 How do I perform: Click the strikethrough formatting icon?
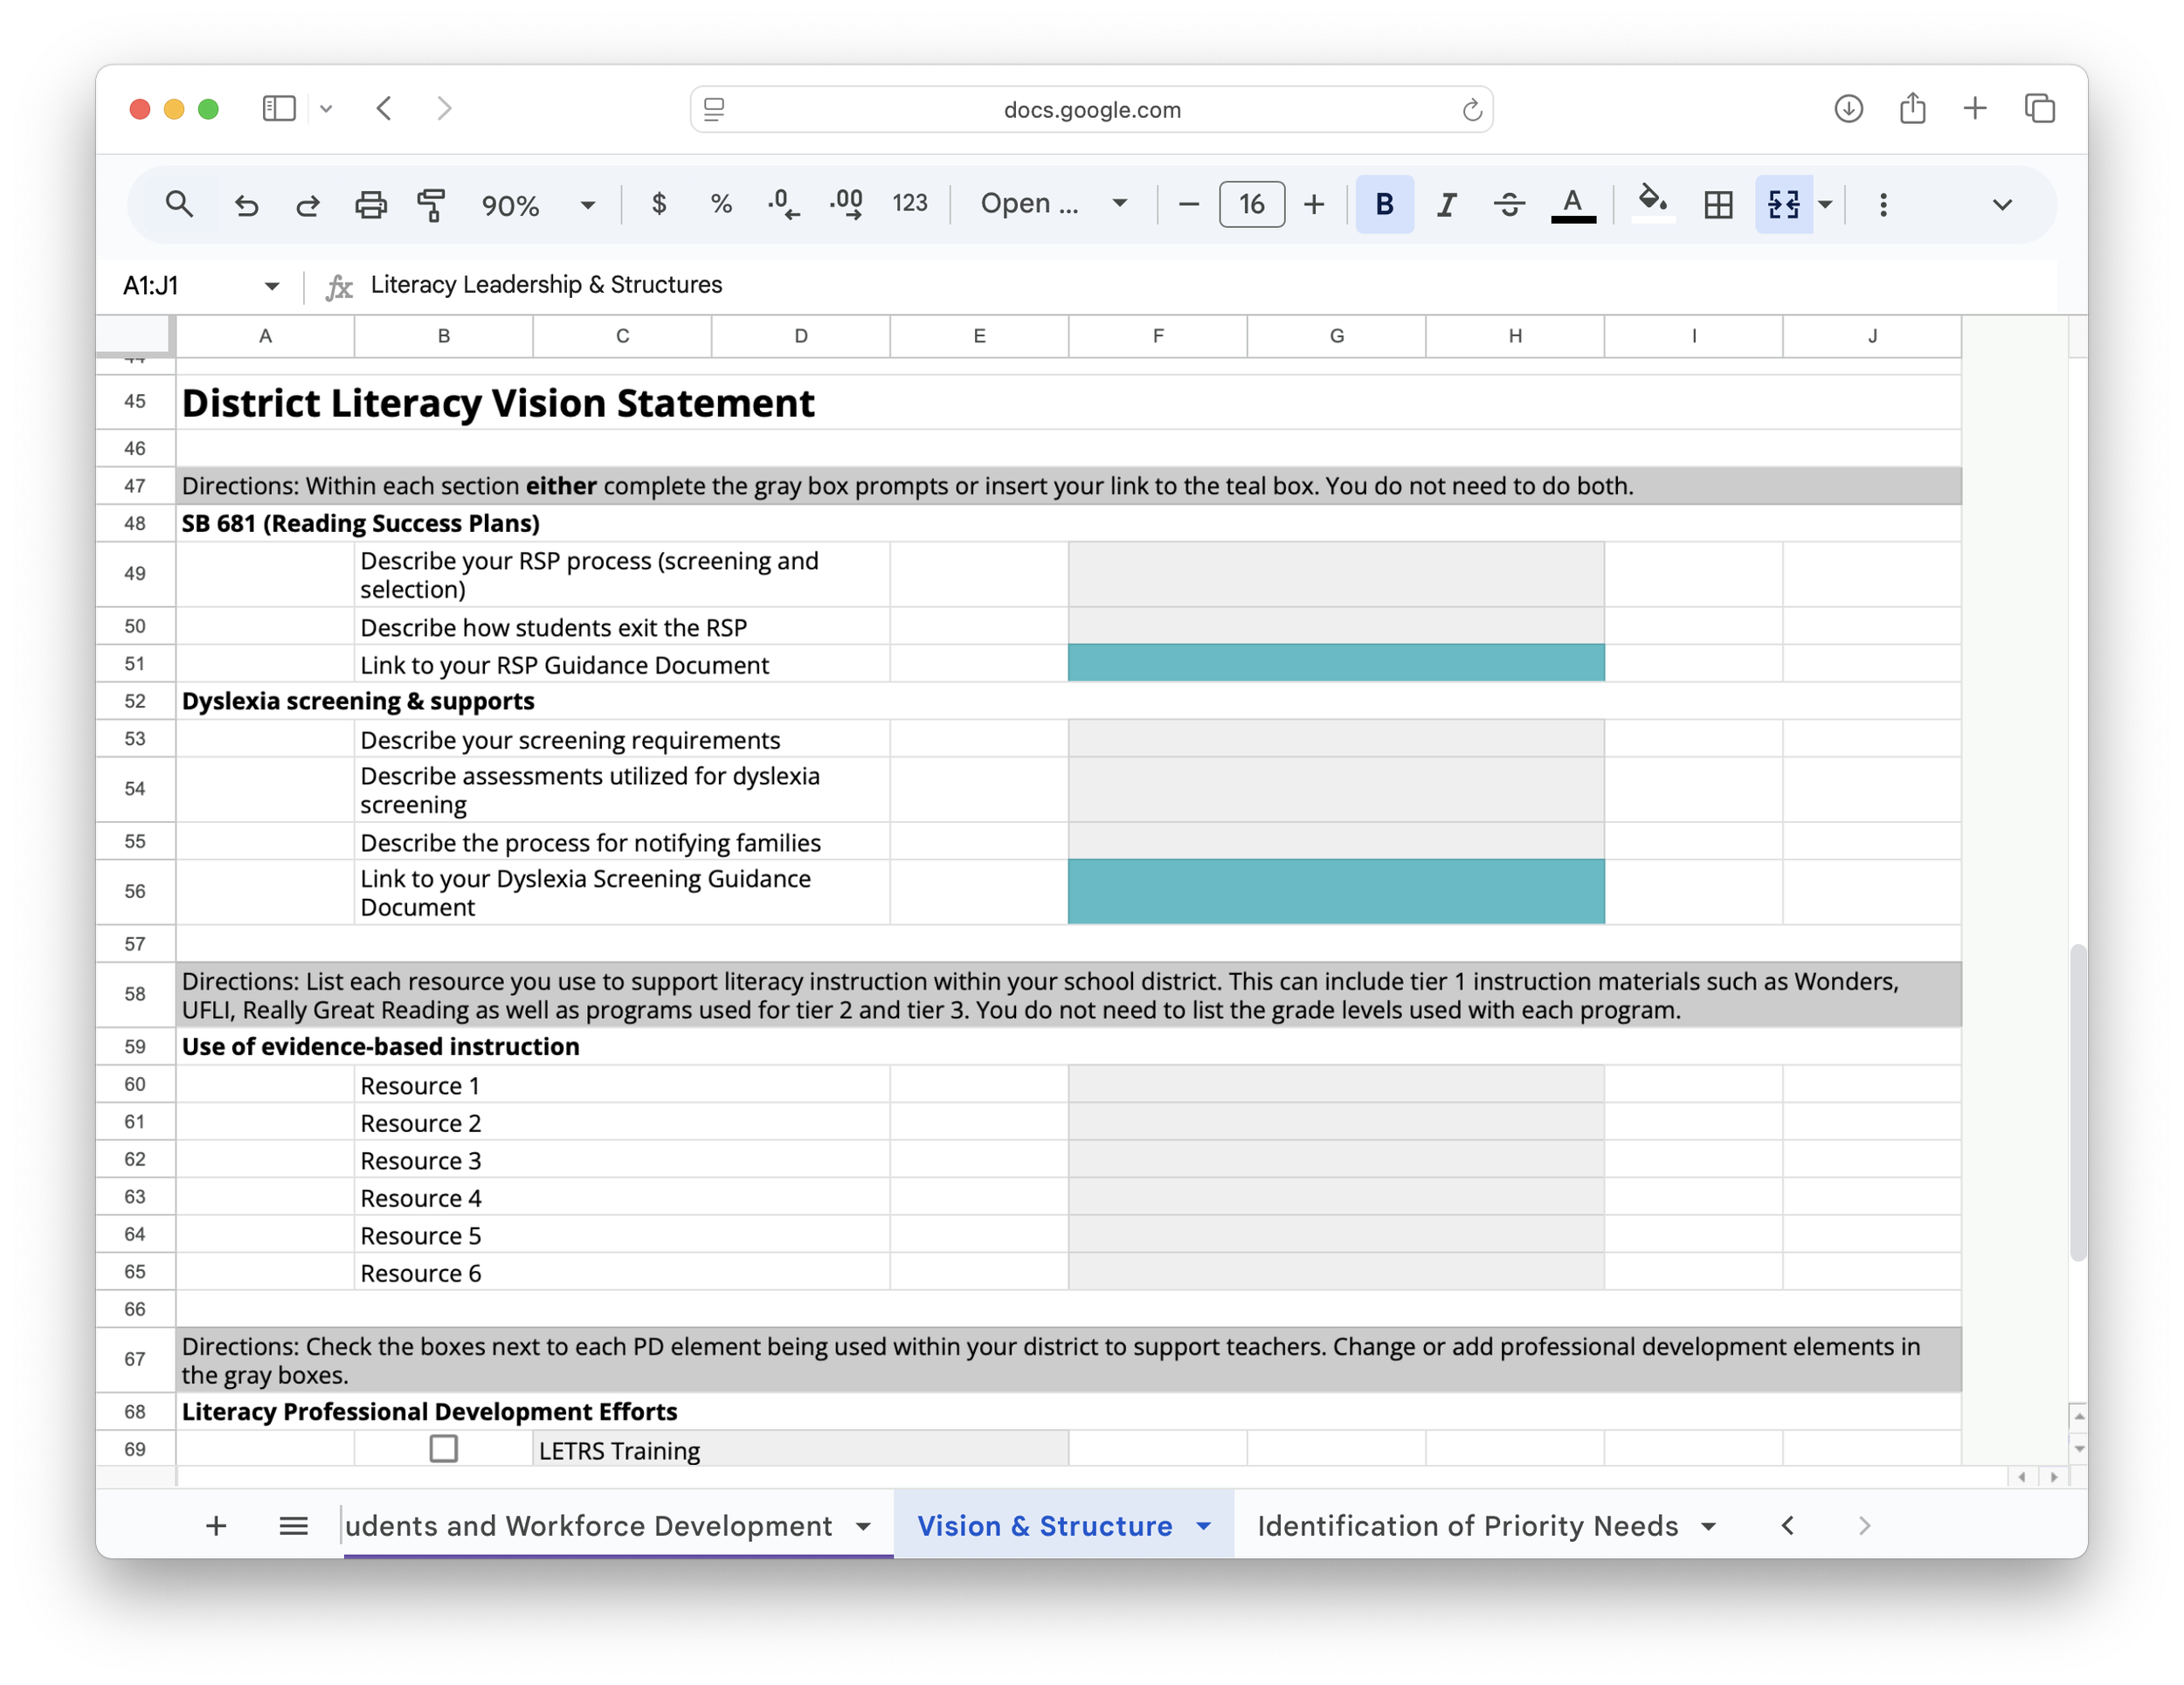pyautogui.click(x=1508, y=205)
